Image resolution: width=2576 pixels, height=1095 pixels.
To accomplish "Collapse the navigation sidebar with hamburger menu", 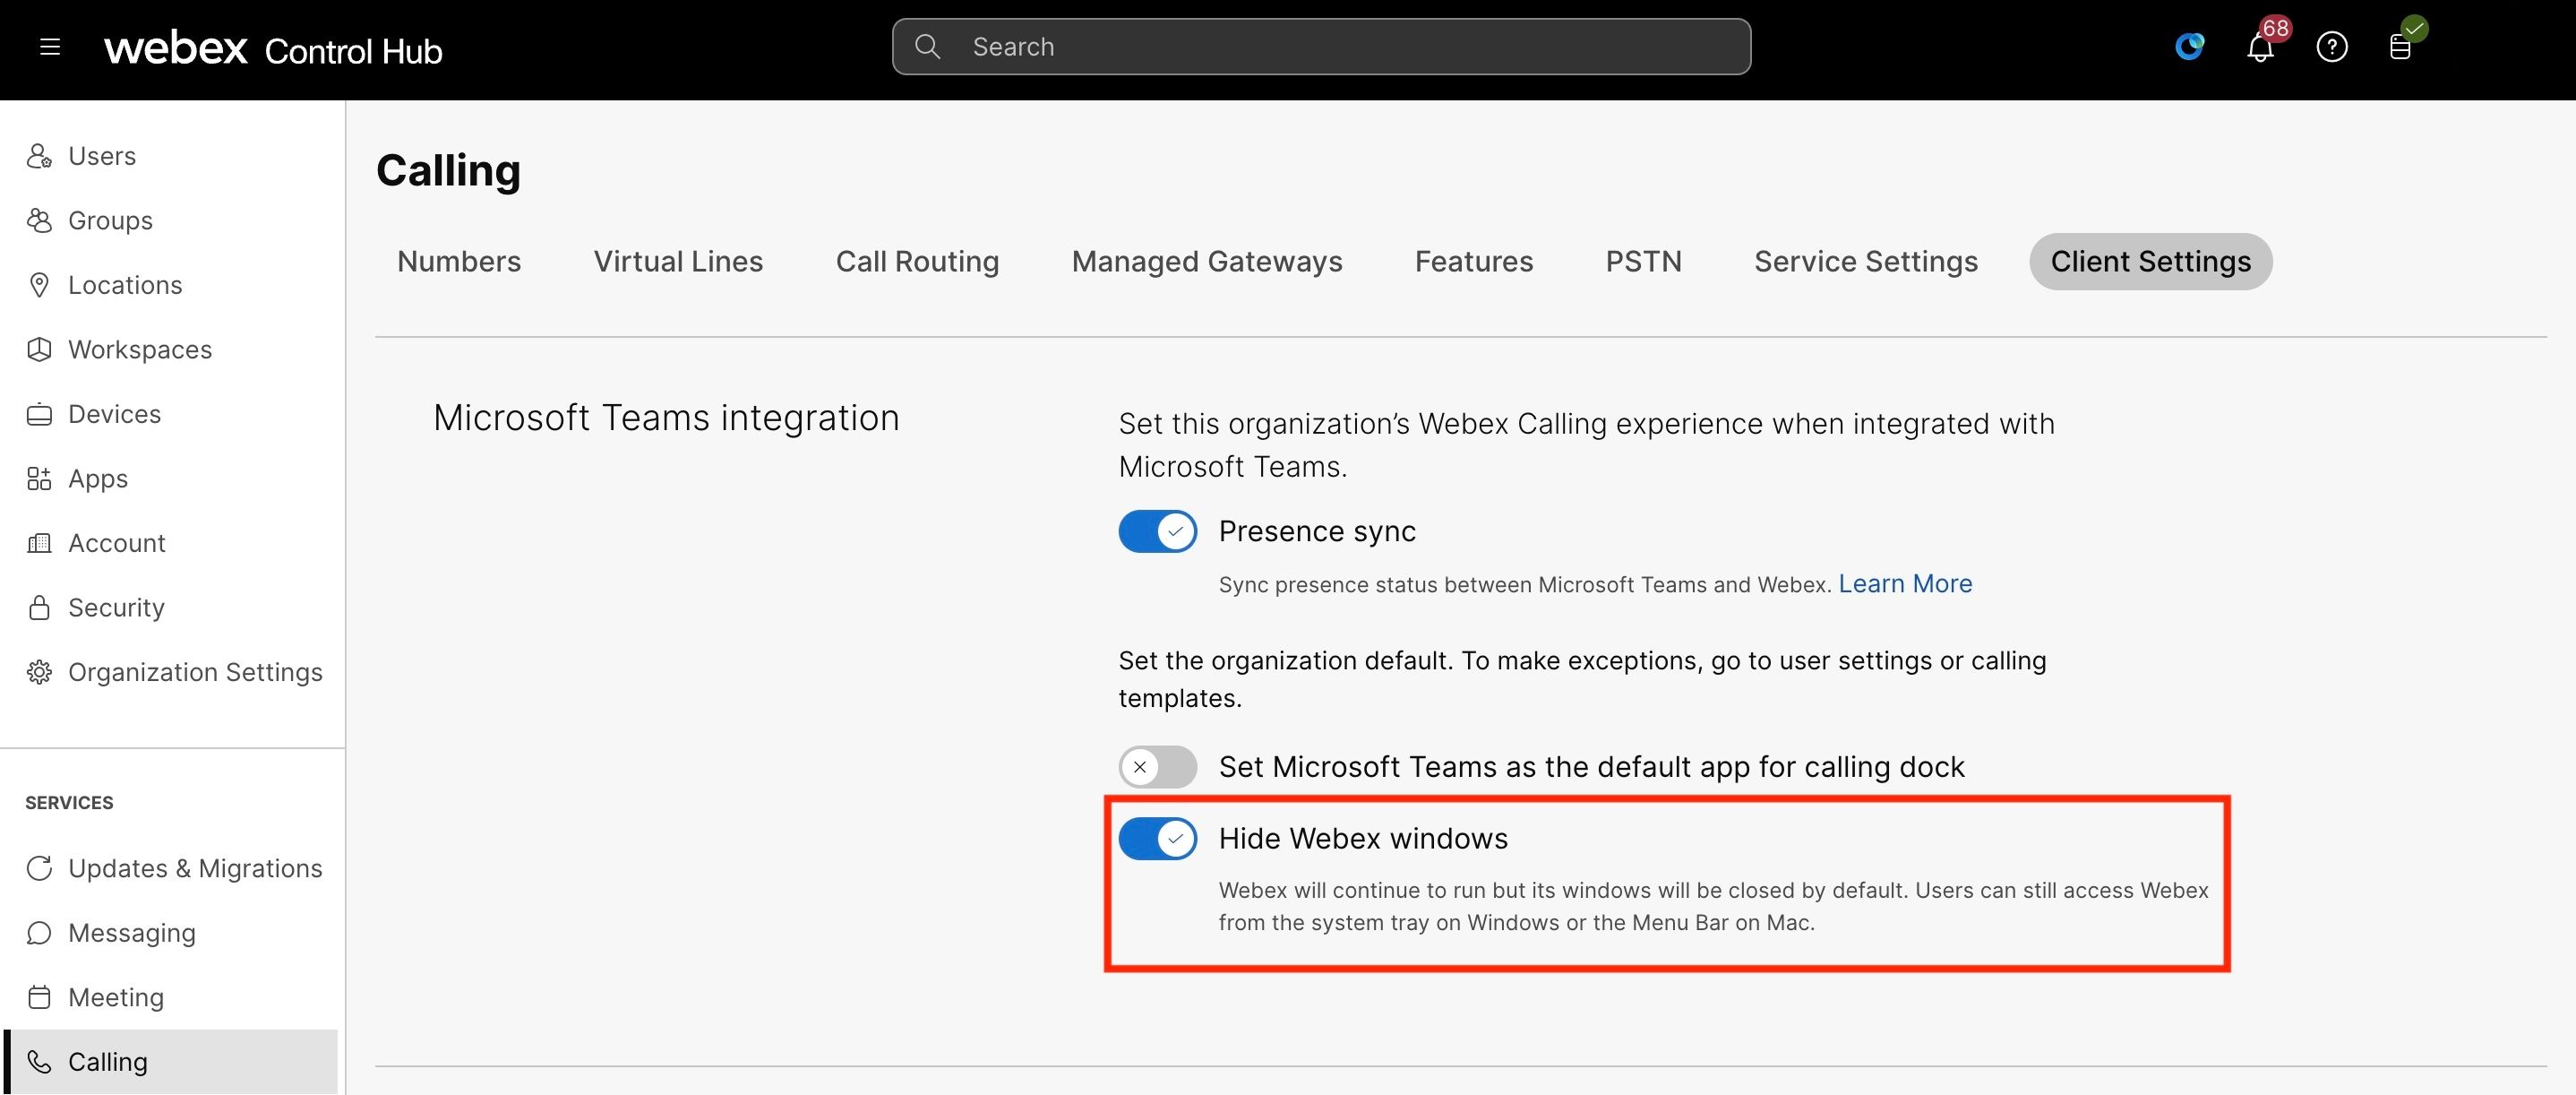I will tap(49, 46).
